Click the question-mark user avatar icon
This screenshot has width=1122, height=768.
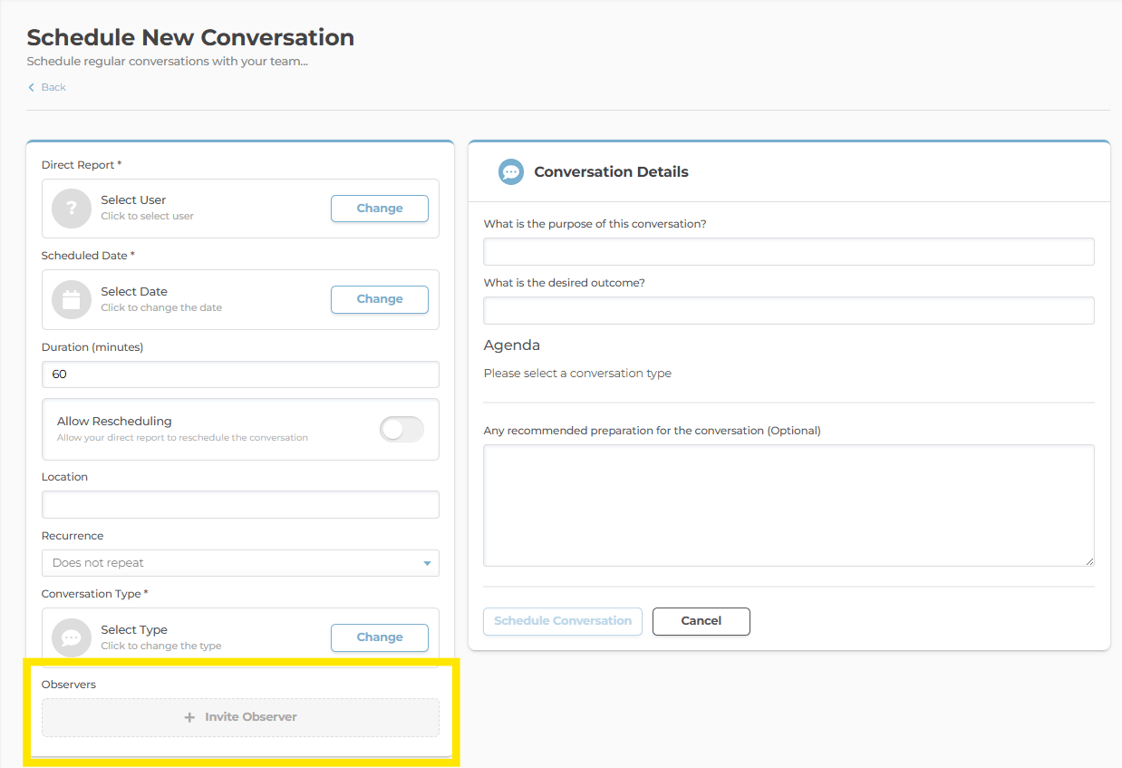coord(71,209)
